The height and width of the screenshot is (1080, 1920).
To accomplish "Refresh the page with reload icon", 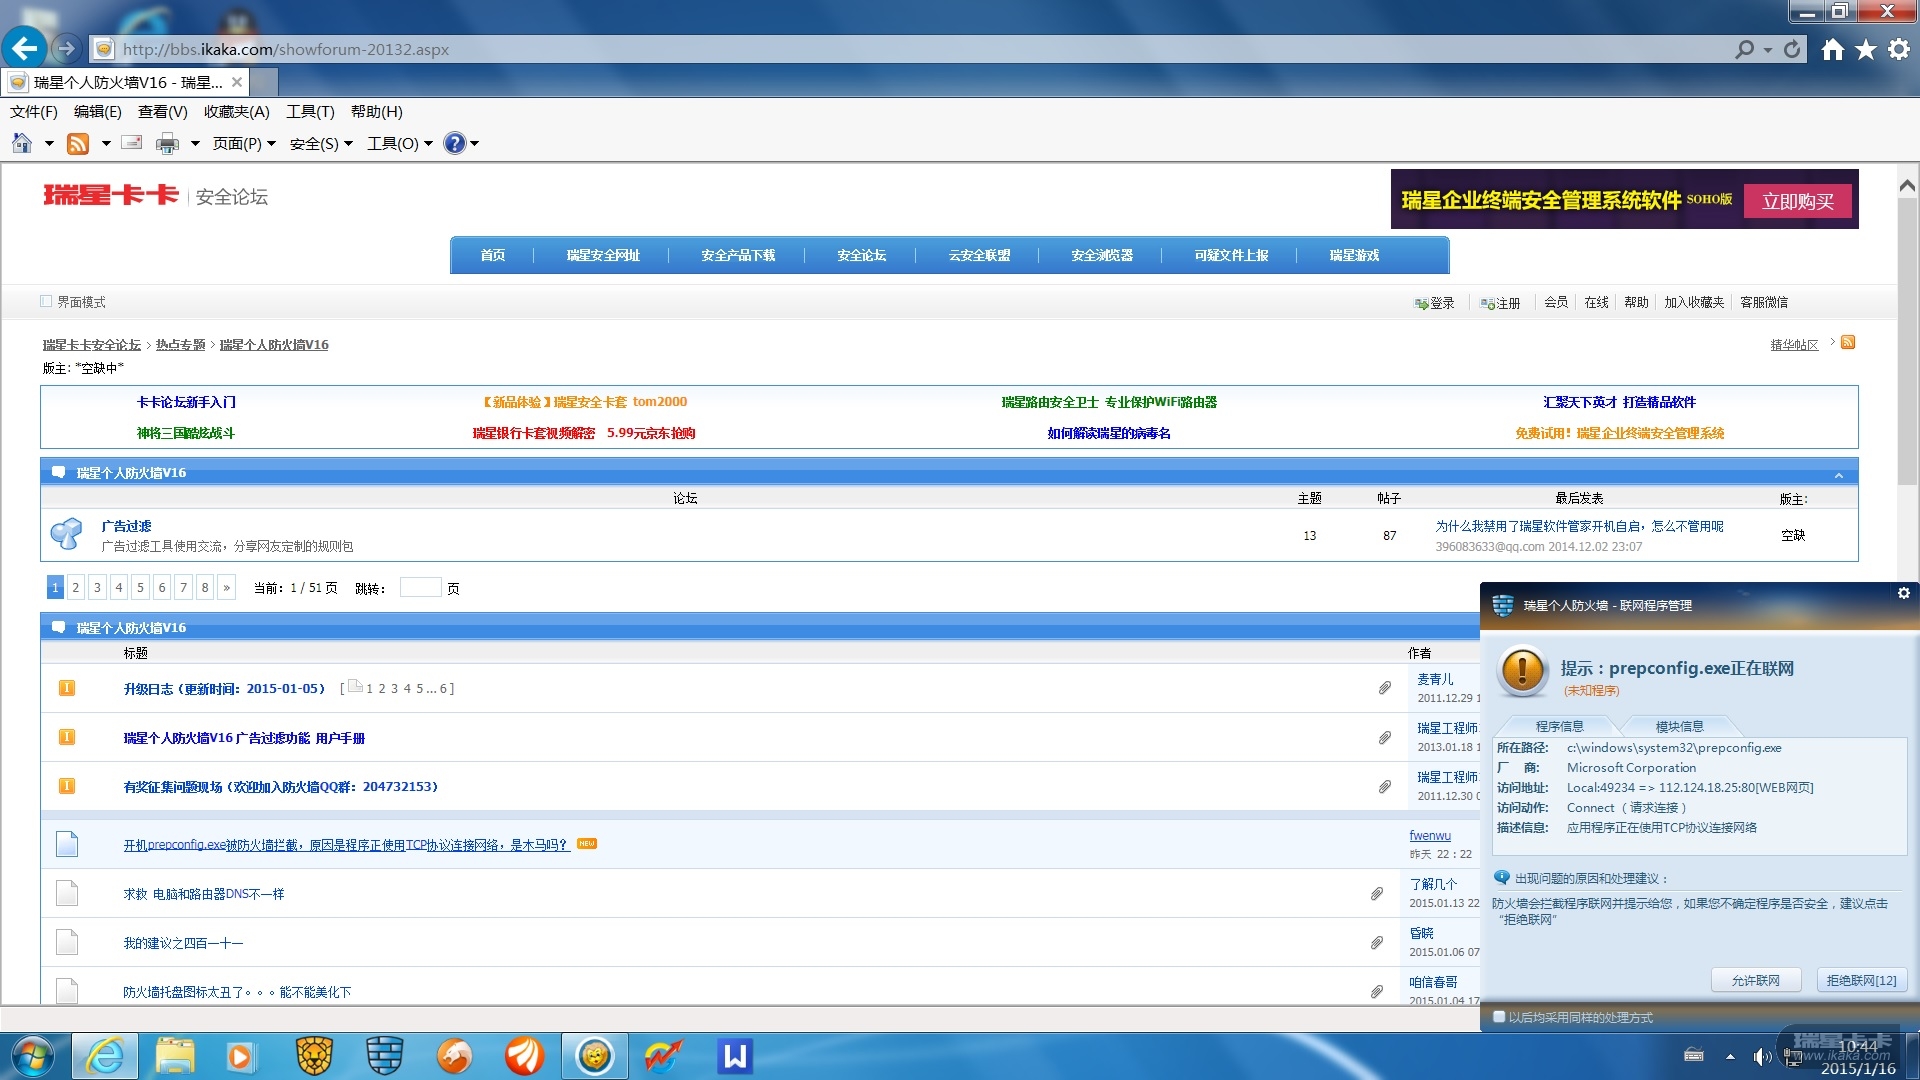I will point(1792,49).
